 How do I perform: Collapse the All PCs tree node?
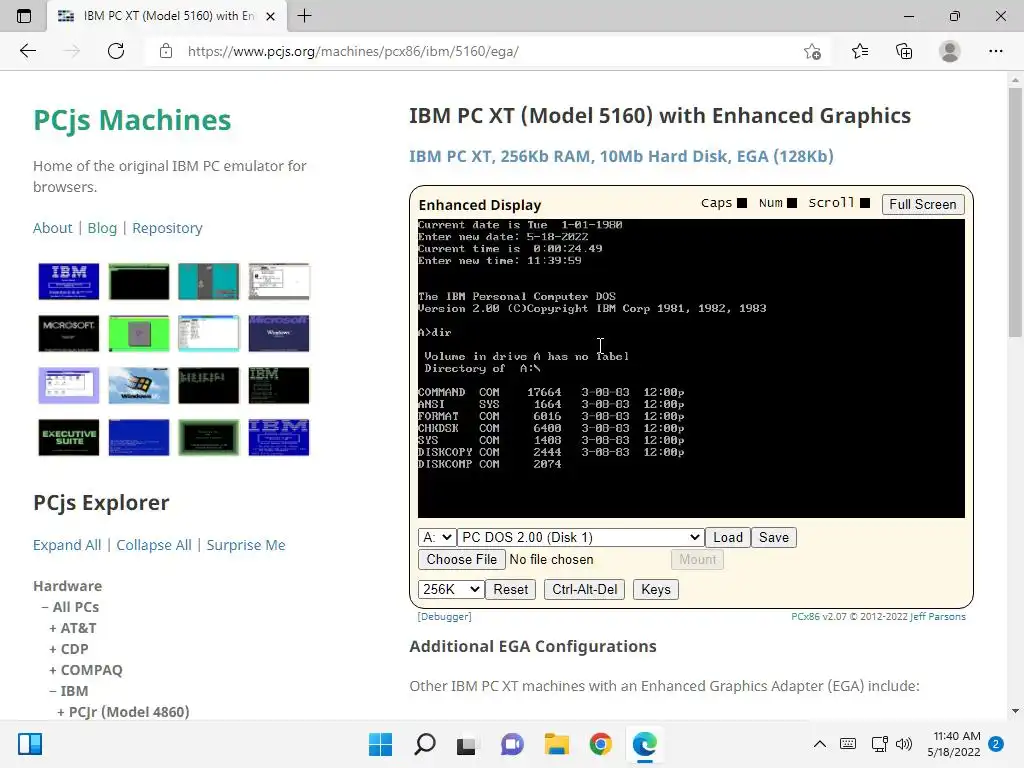coord(71,607)
